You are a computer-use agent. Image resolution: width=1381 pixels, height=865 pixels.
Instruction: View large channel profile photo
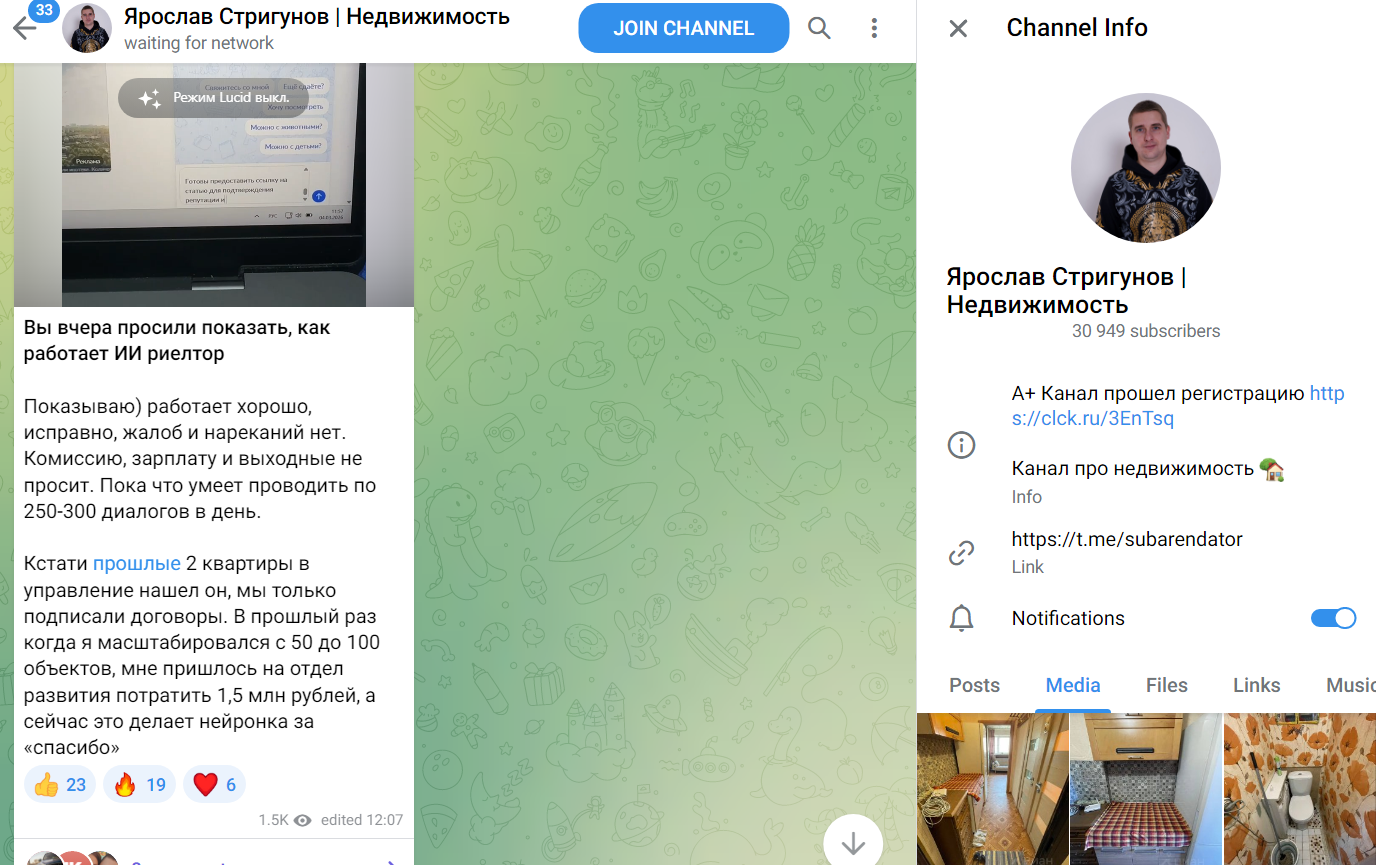tap(1146, 168)
